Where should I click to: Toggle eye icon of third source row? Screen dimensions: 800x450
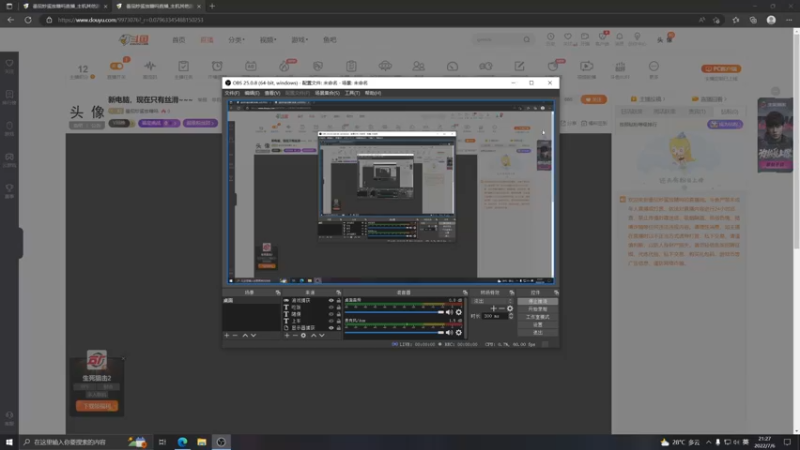pos(331,314)
